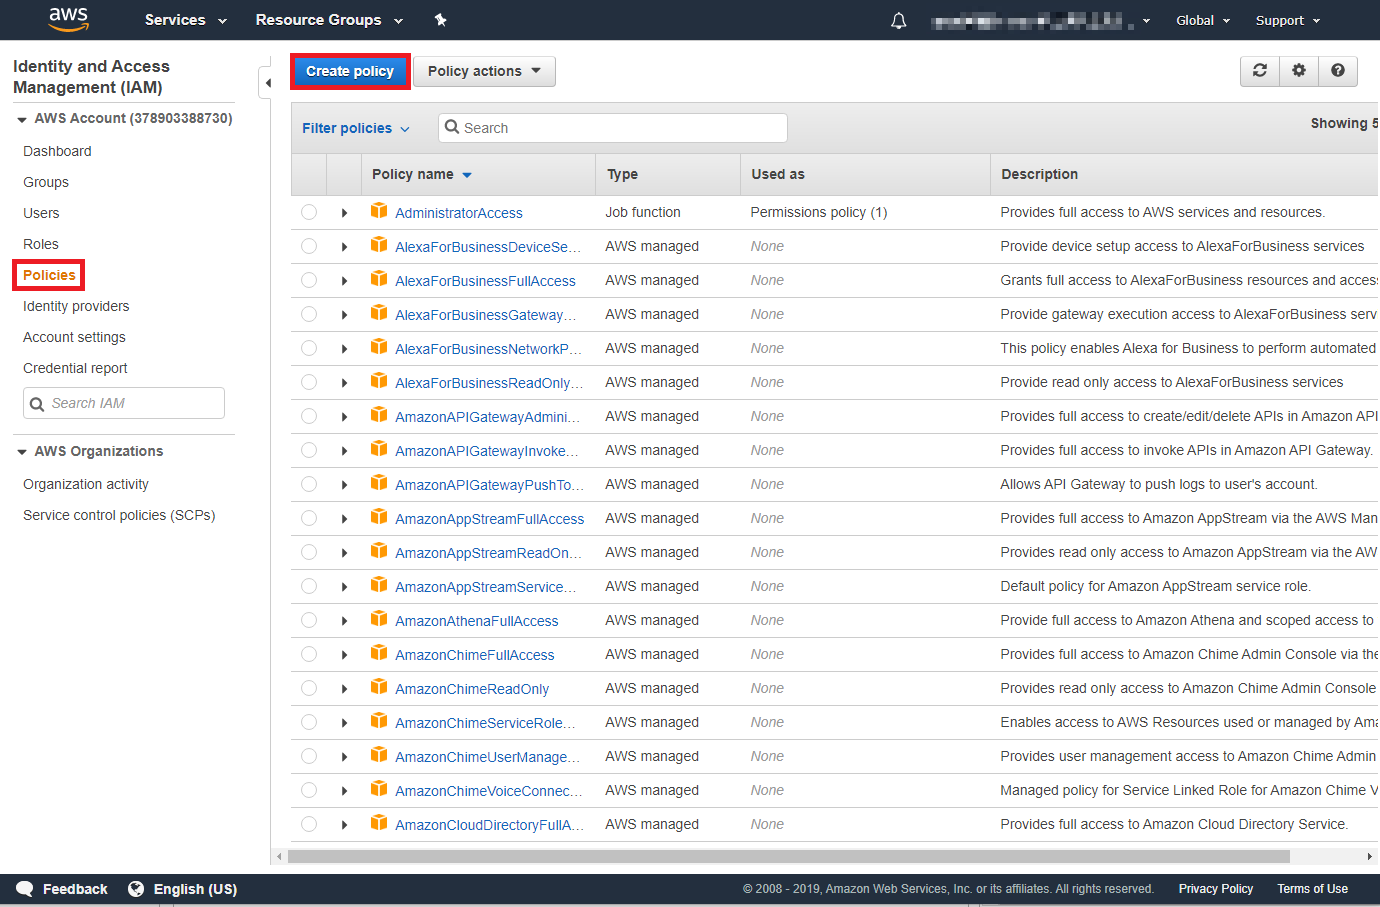This screenshot has height=907, width=1380.
Task: Open the Services dropdown menu
Action: coord(186,20)
